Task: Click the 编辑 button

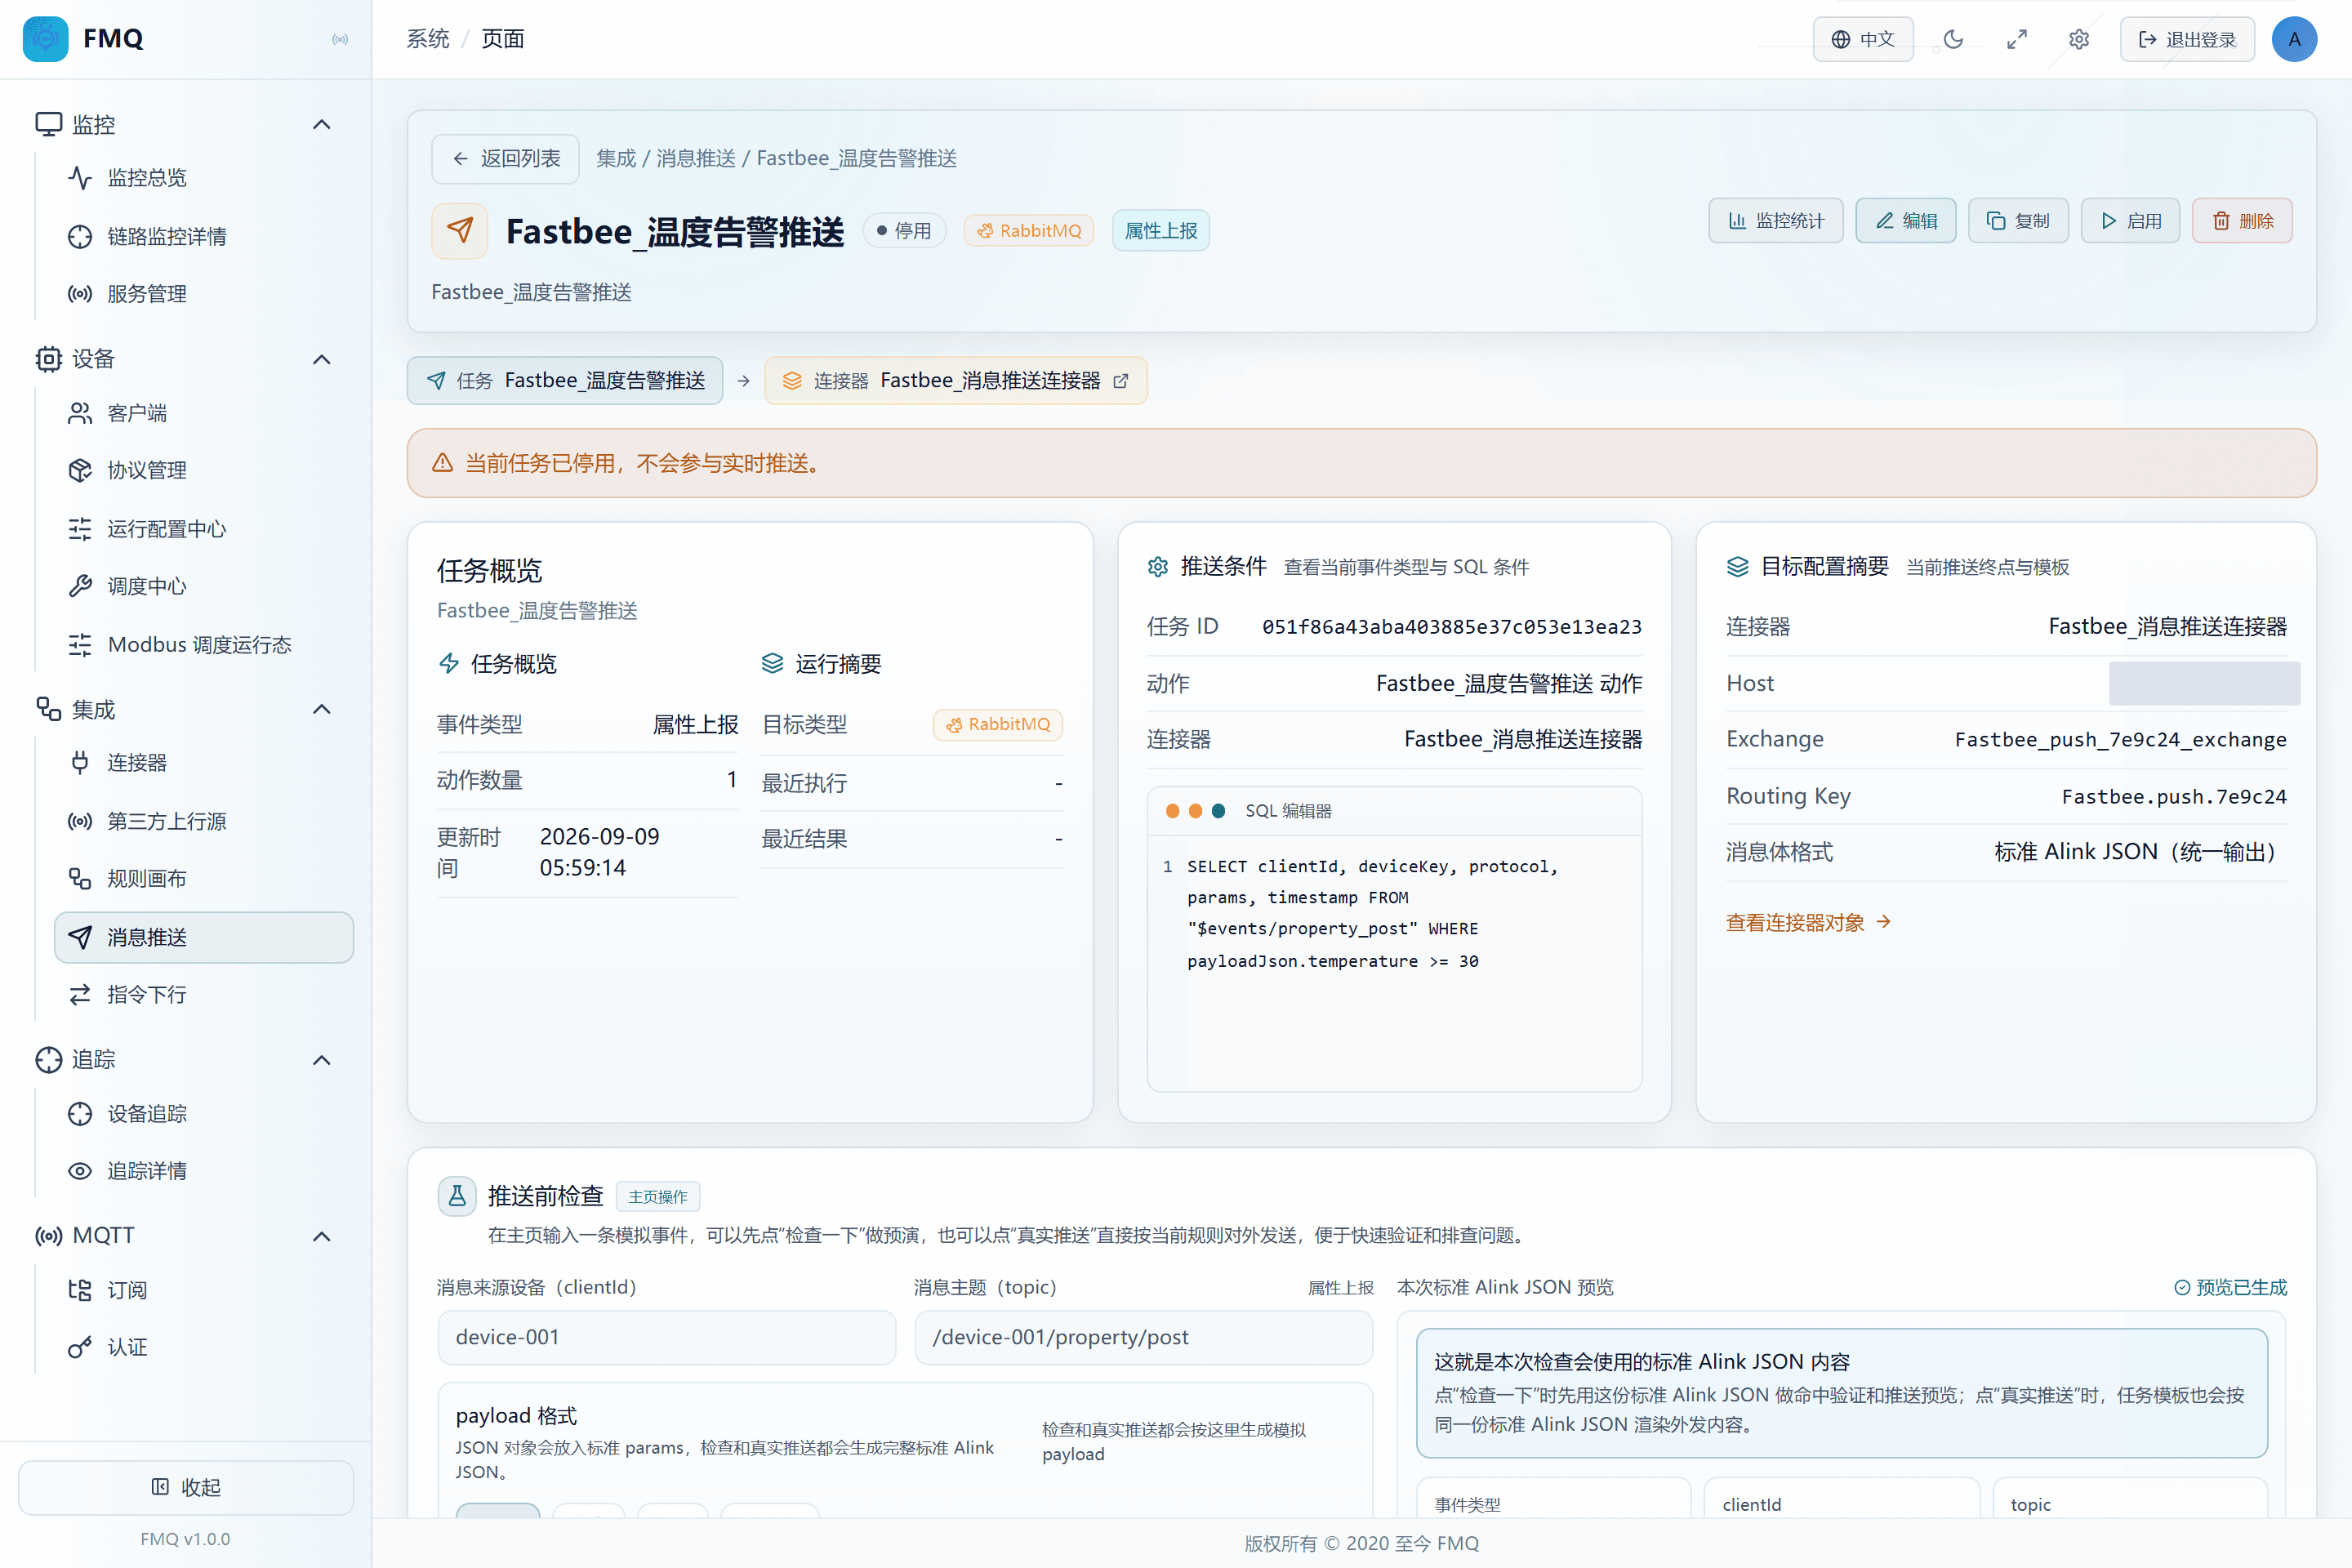Action: coord(1906,221)
